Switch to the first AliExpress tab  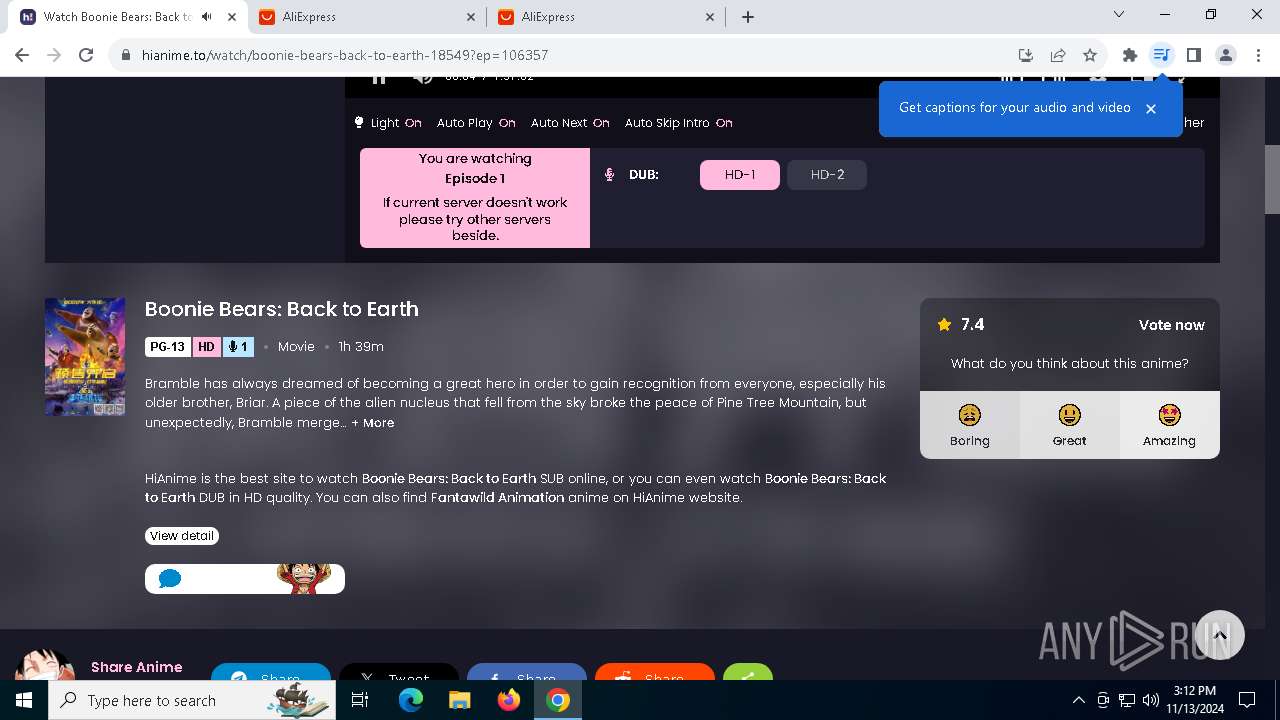pos(366,17)
